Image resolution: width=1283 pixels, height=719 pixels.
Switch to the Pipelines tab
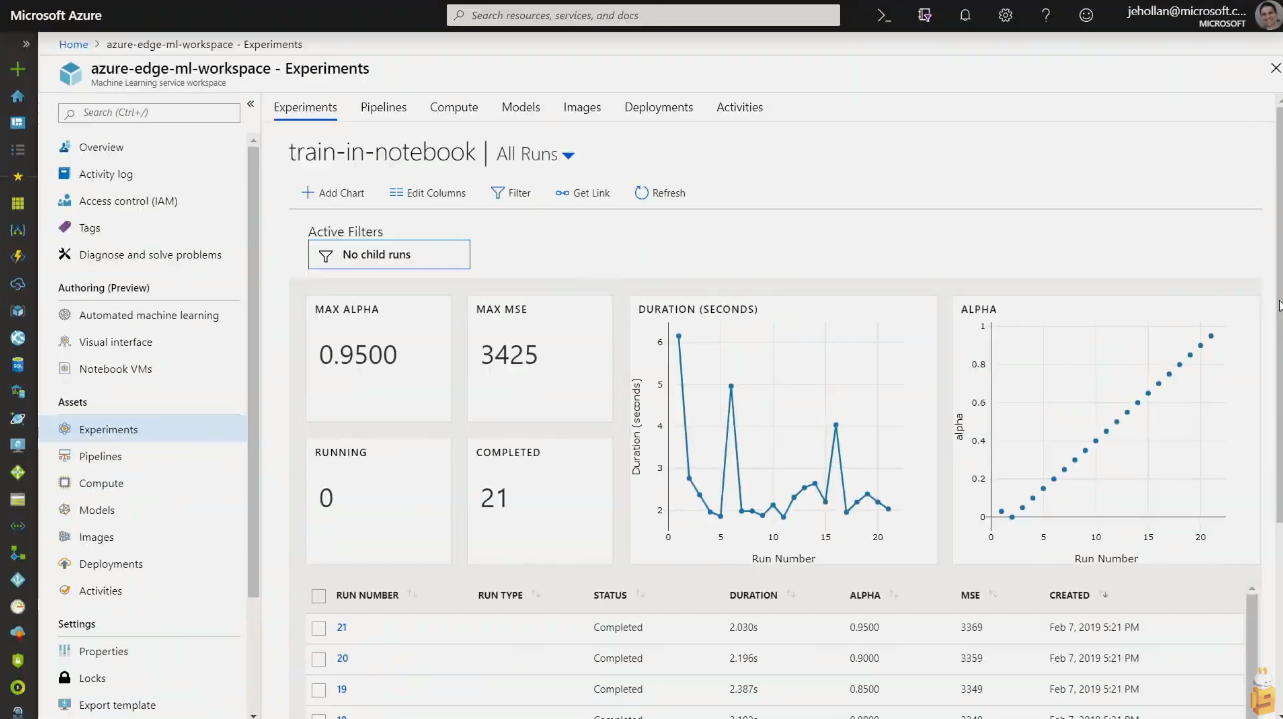point(383,107)
